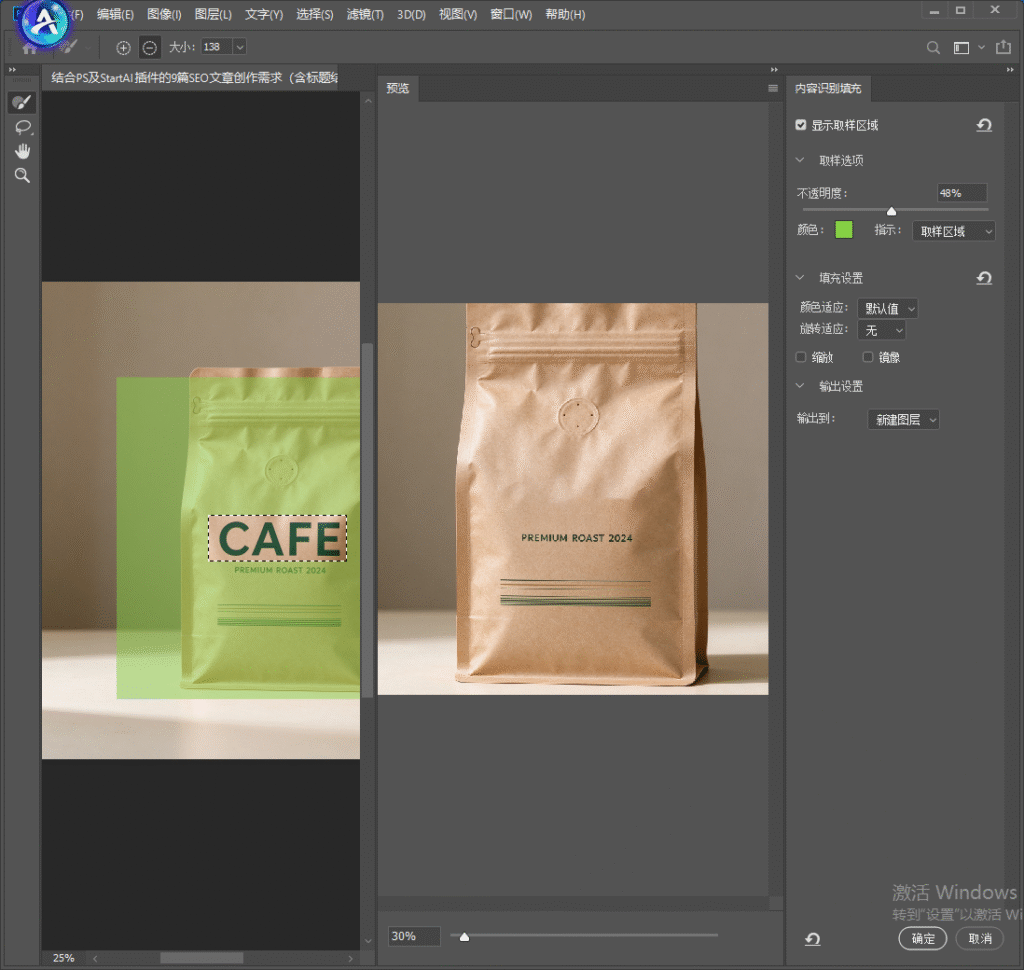Click the search magnifier icon at top right
Screen dimensions: 1024x970
933,48
